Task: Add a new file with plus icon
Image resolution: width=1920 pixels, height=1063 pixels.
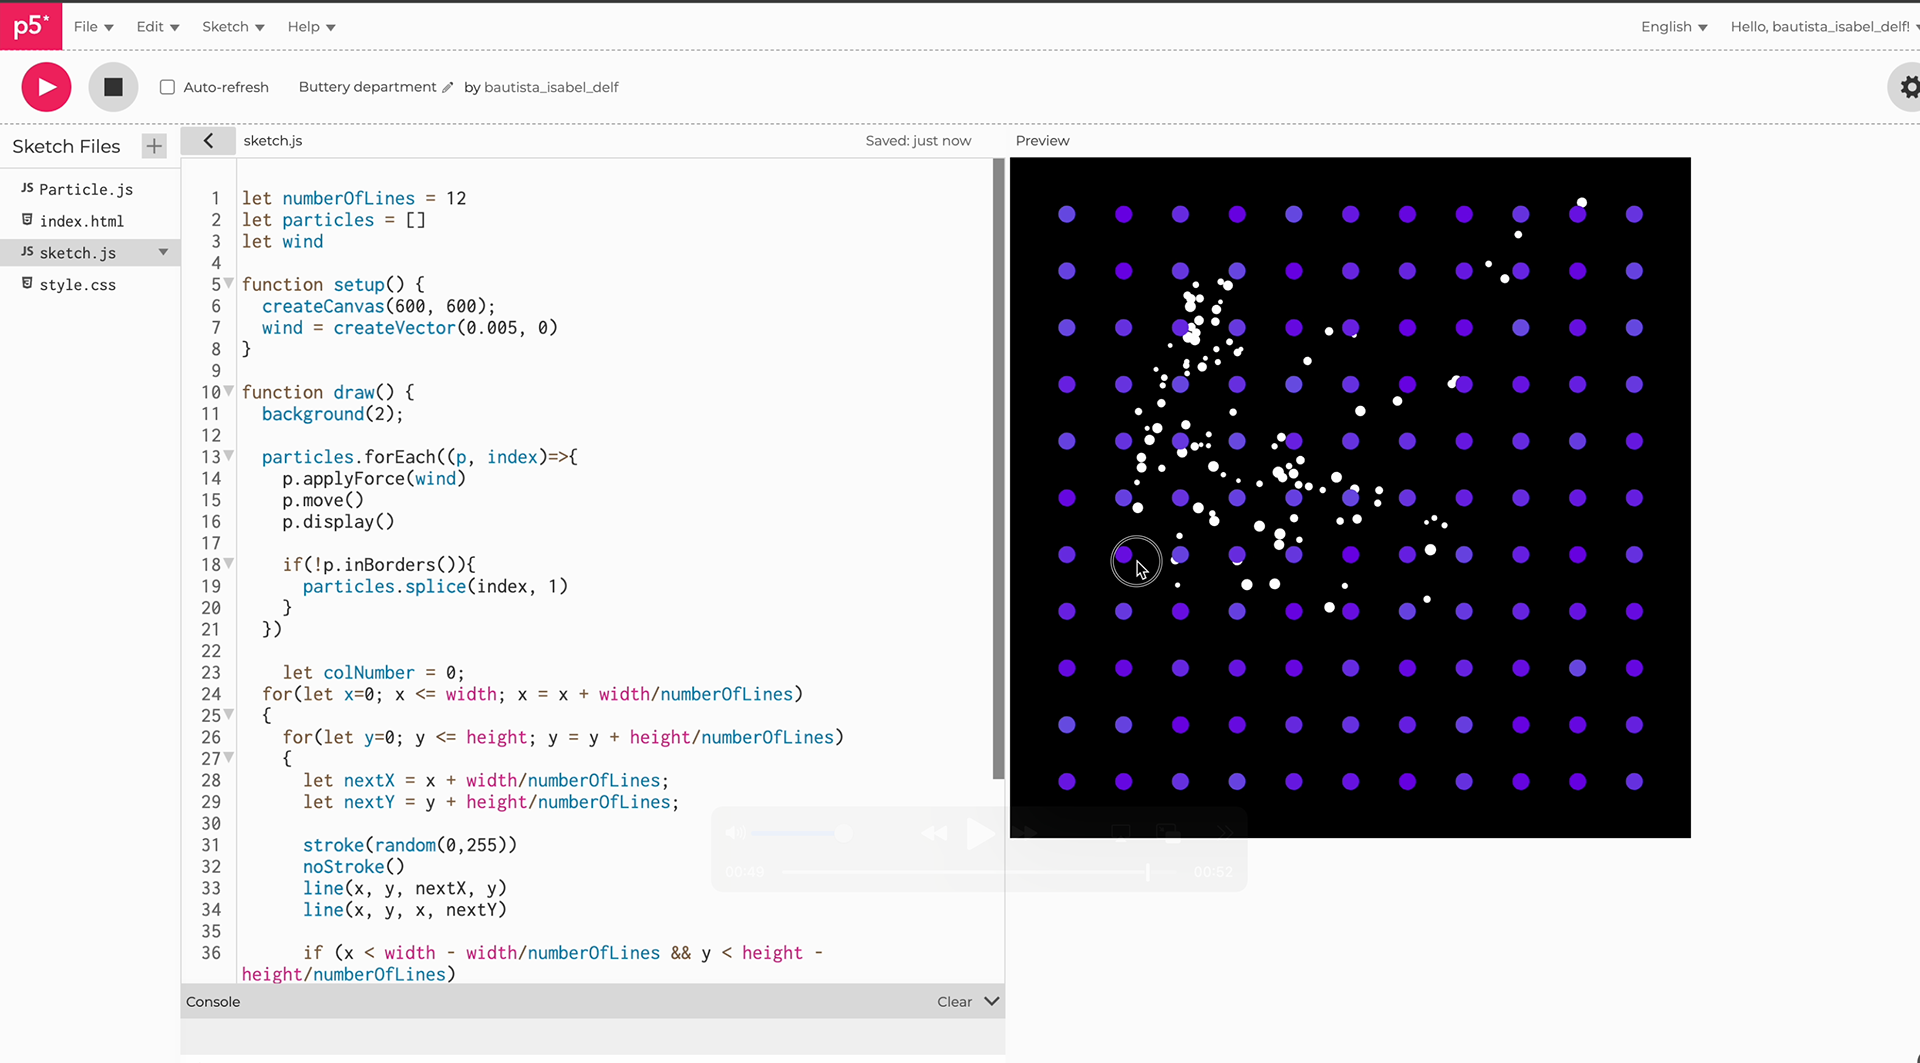Action: [x=154, y=146]
